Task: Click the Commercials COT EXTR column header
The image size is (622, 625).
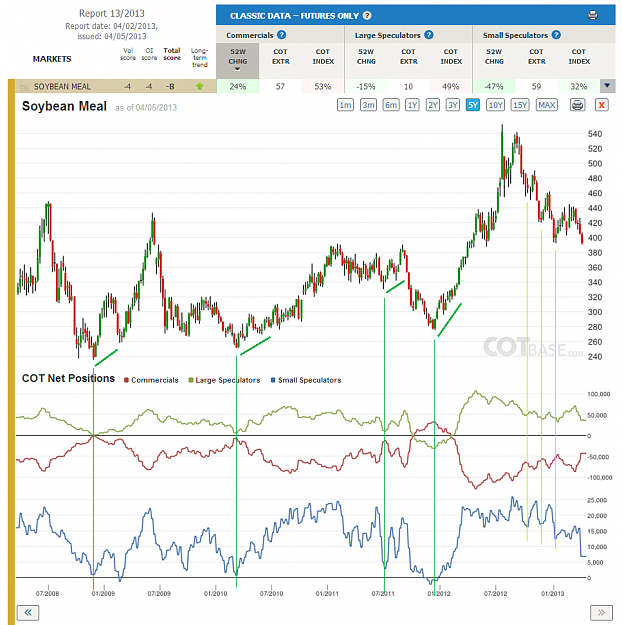Action: (x=280, y=57)
